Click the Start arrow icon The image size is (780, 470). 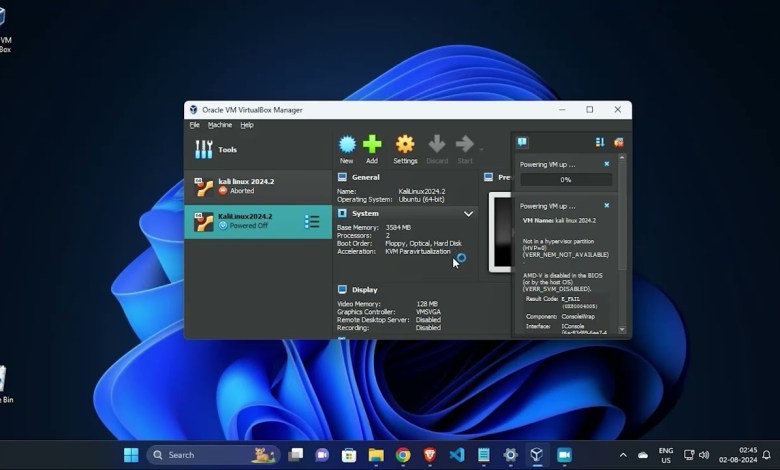[x=465, y=149]
